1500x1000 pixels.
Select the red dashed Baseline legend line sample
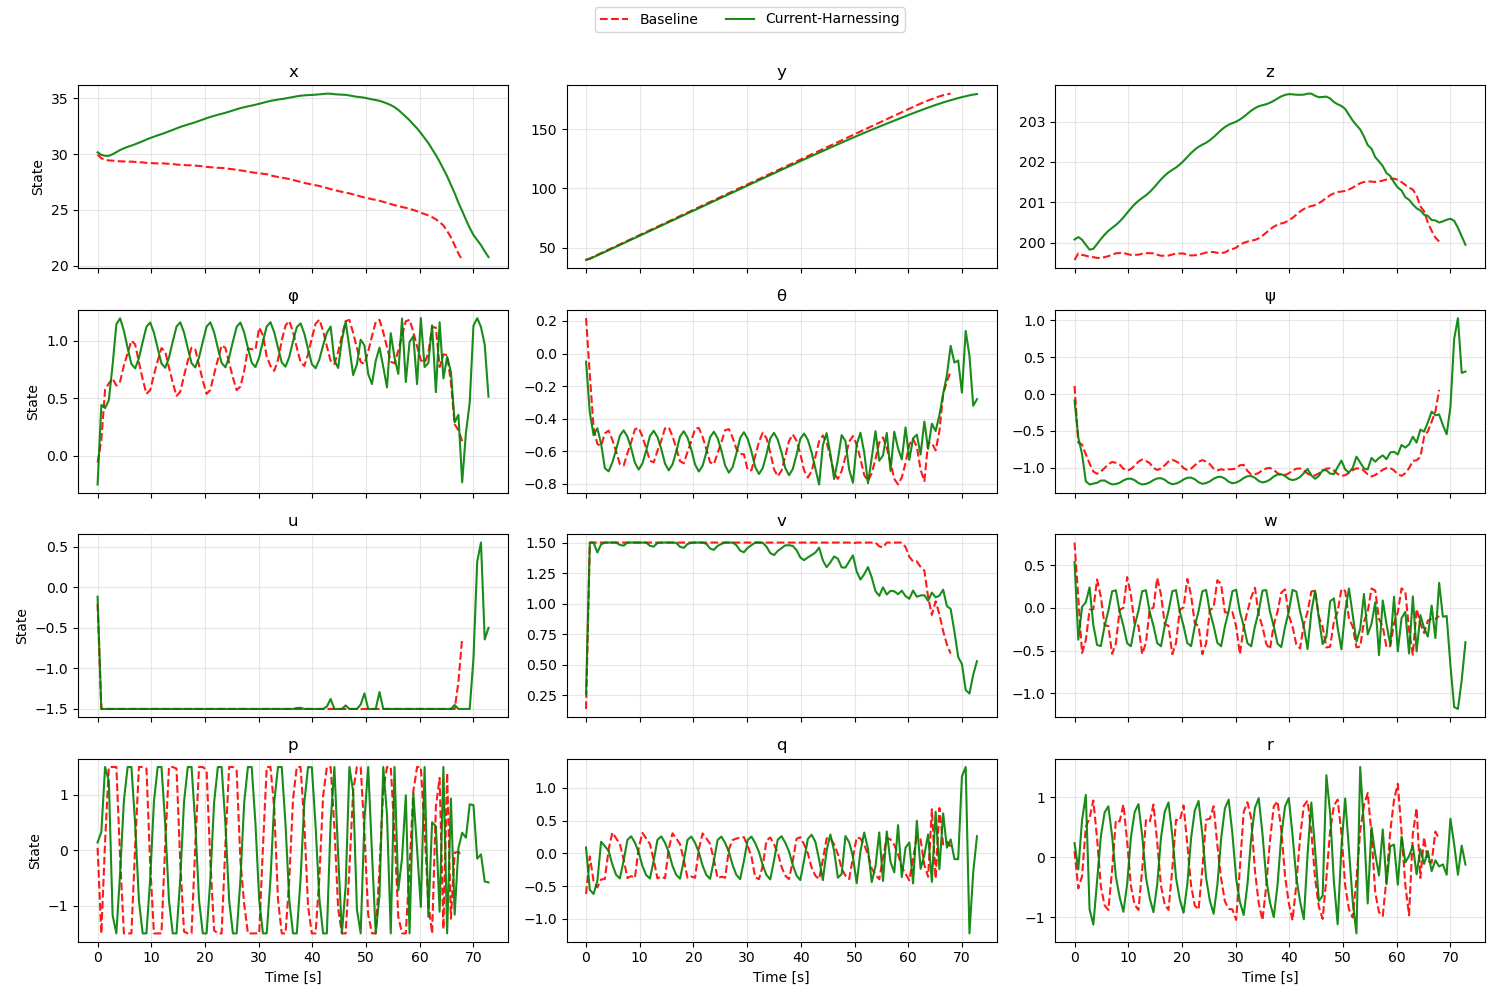pyautogui.click(x=616, y=19)
